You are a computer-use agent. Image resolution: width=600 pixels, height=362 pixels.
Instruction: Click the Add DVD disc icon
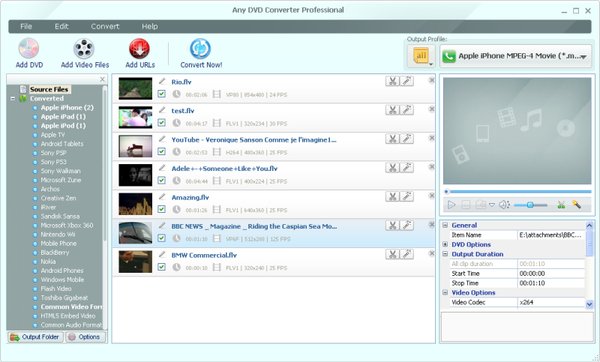point(29,49)
